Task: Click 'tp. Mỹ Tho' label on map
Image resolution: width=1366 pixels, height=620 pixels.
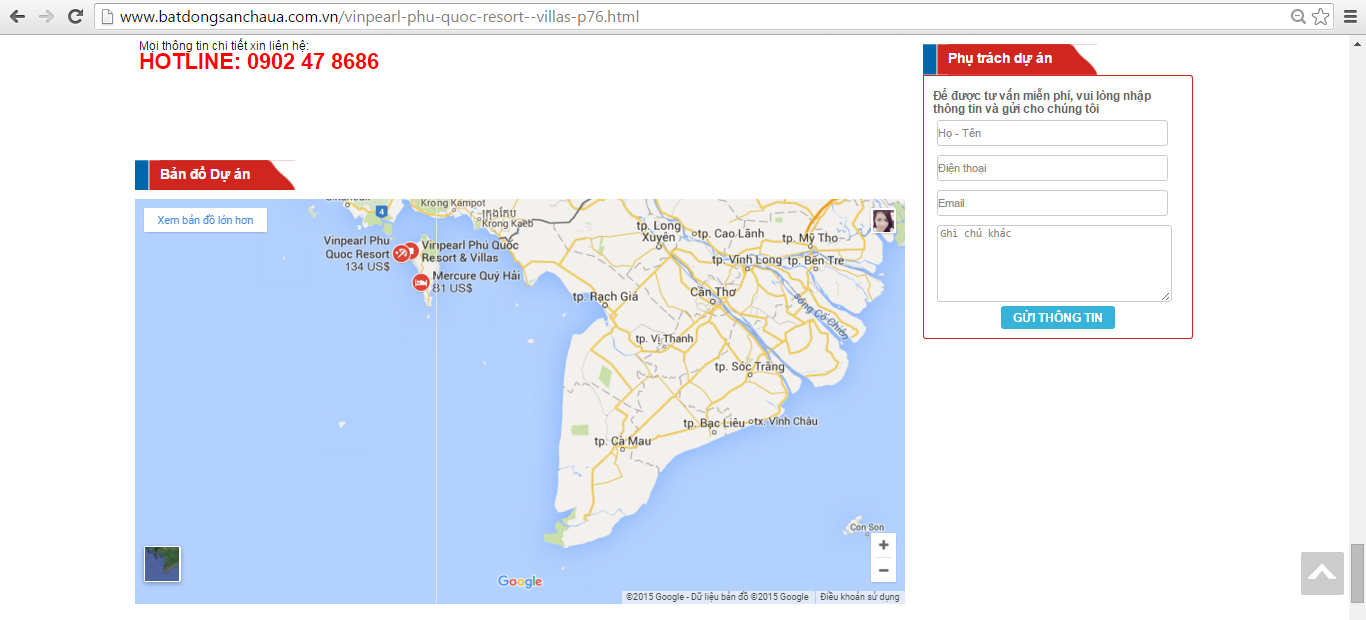Action: click(x=811, y=238)
